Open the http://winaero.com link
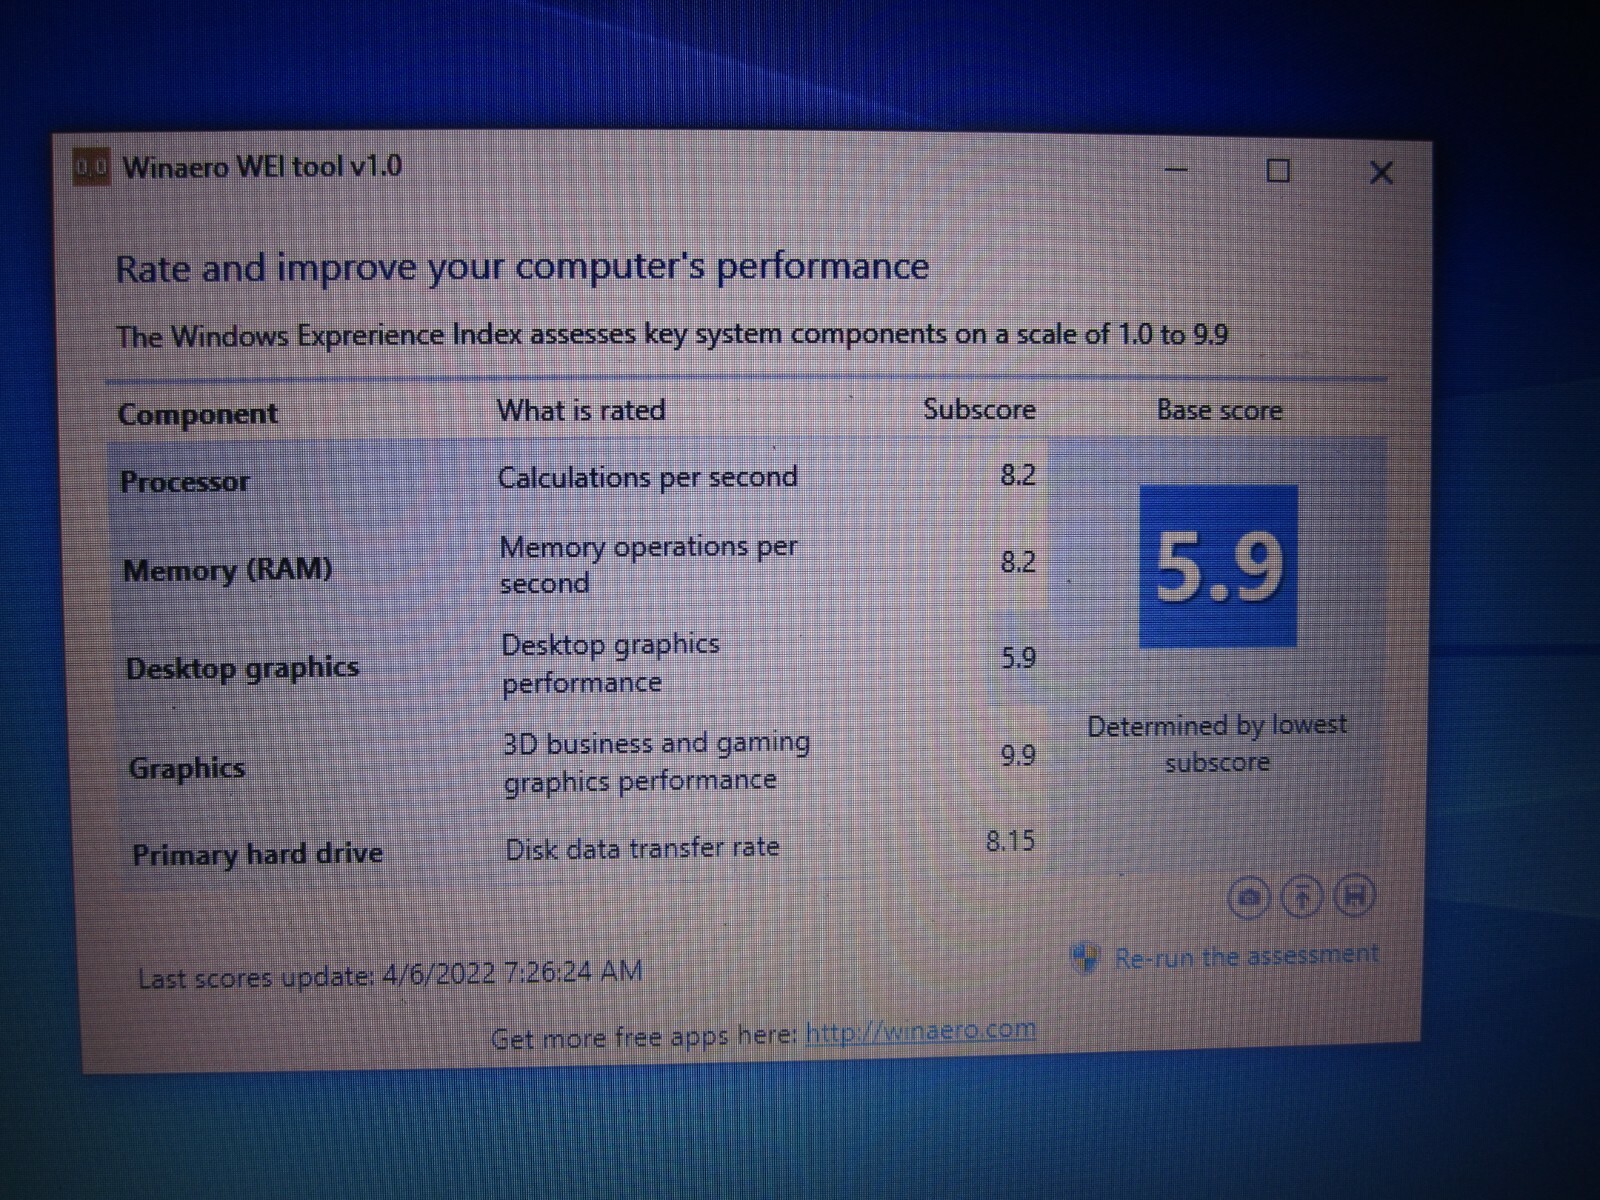 point(920,1030)
